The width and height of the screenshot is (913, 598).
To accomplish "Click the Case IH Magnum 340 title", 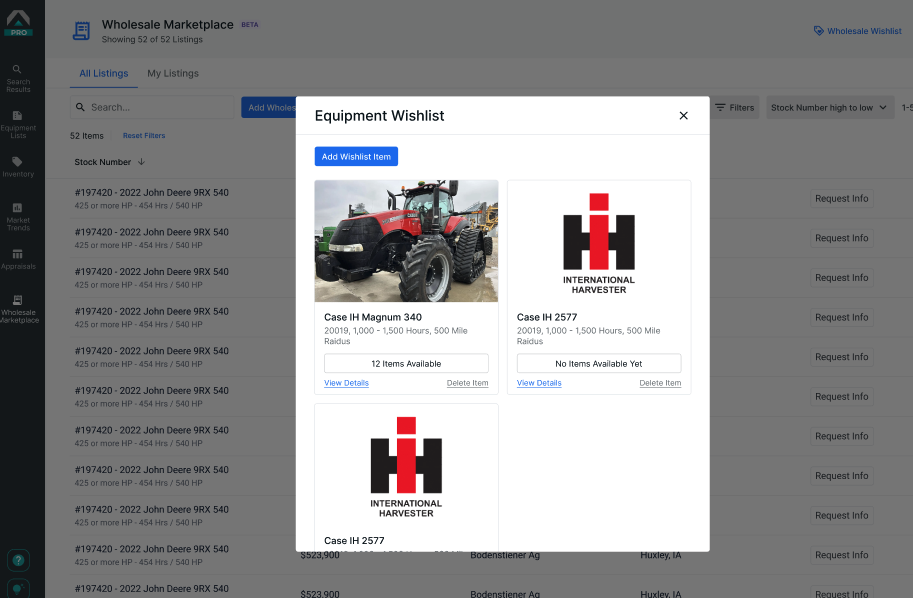I will click(x=373, y=317).
